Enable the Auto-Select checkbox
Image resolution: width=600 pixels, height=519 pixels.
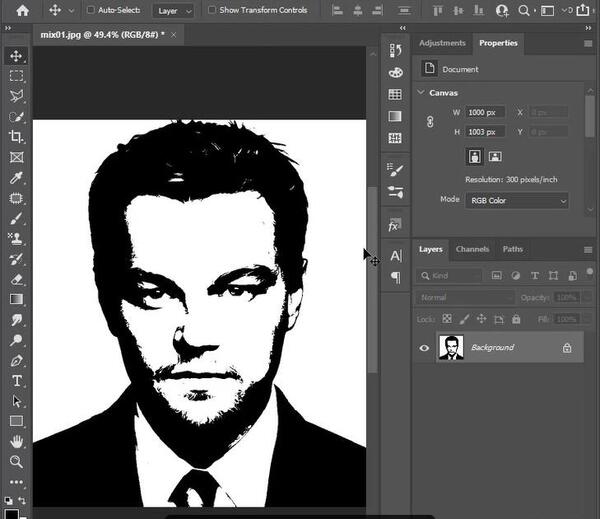[91, 10]
